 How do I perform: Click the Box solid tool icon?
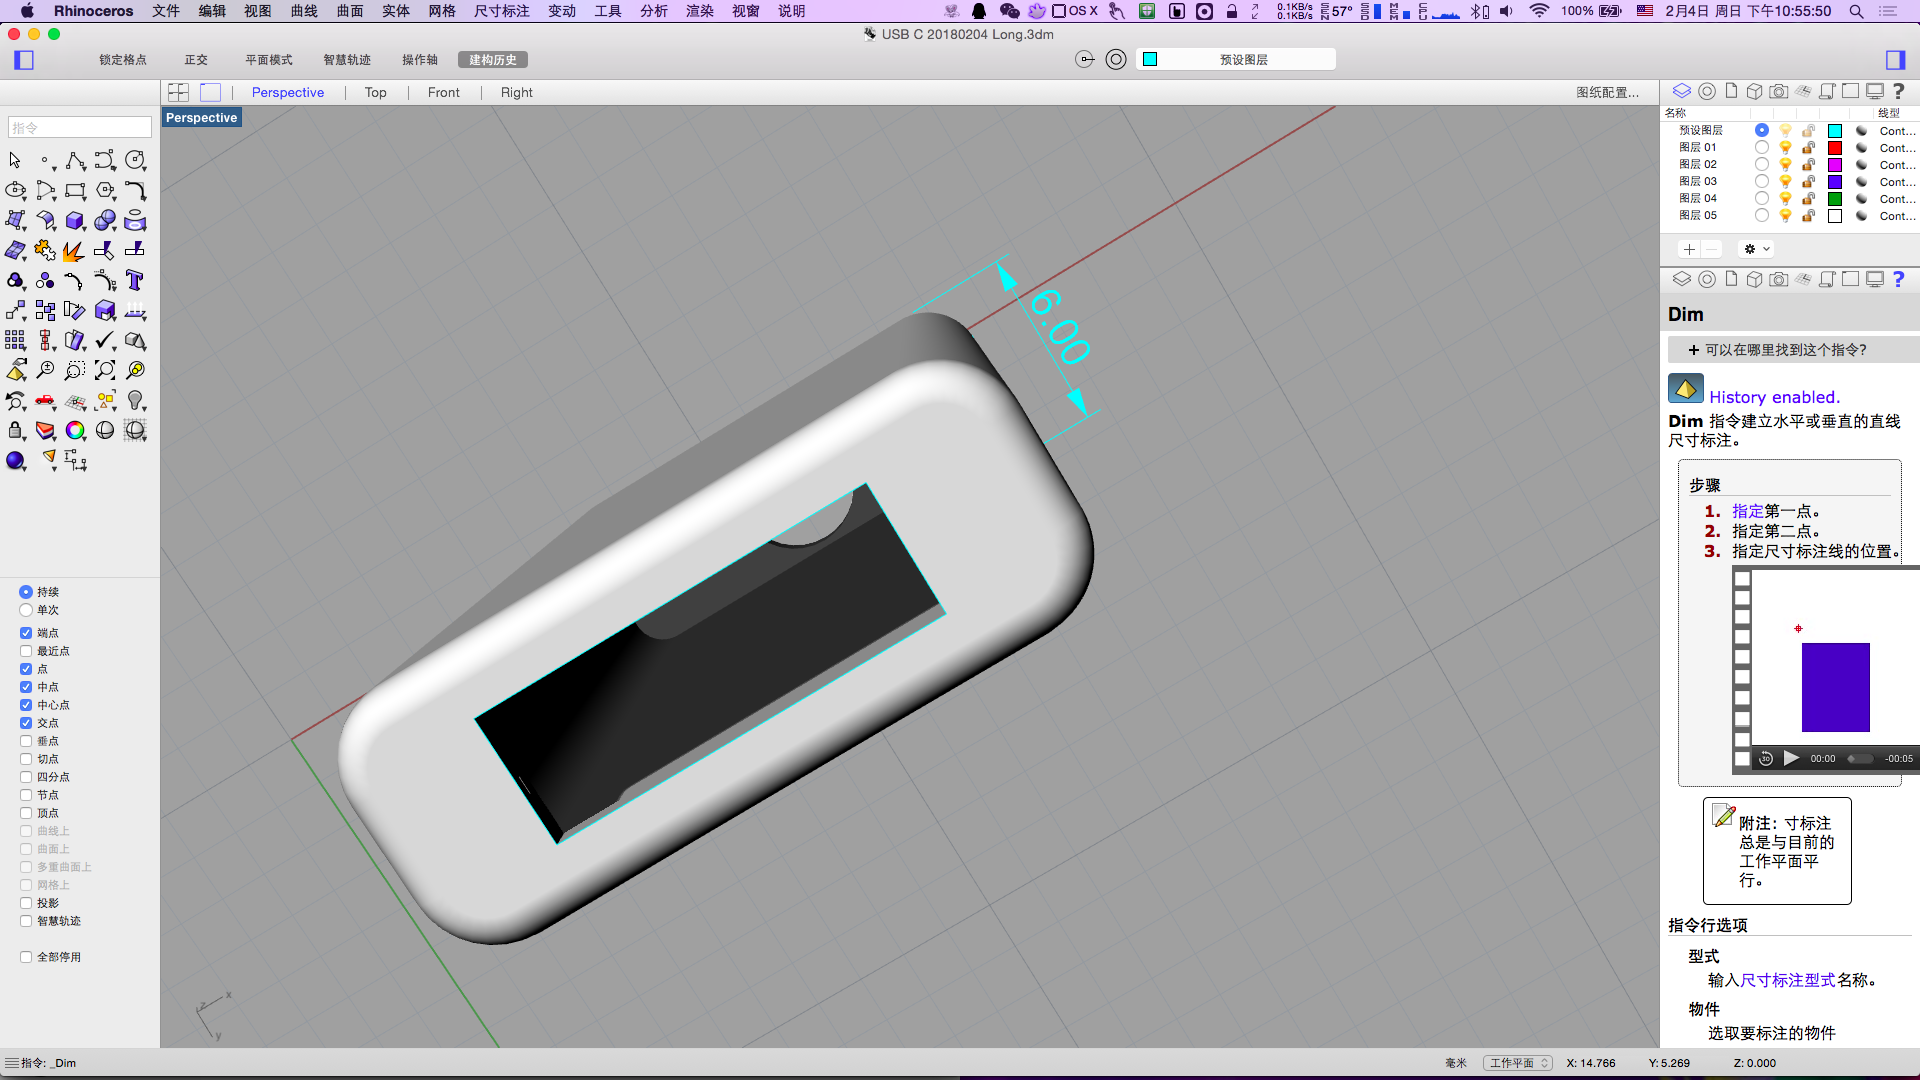(75, 221)
